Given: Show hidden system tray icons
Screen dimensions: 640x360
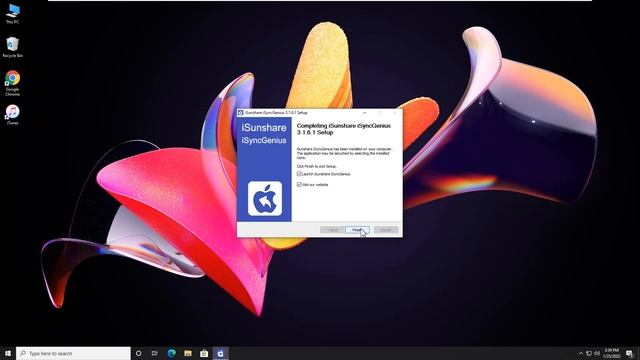Looking at the screenshot, I should pyautogui.click(x=581, y=353).
